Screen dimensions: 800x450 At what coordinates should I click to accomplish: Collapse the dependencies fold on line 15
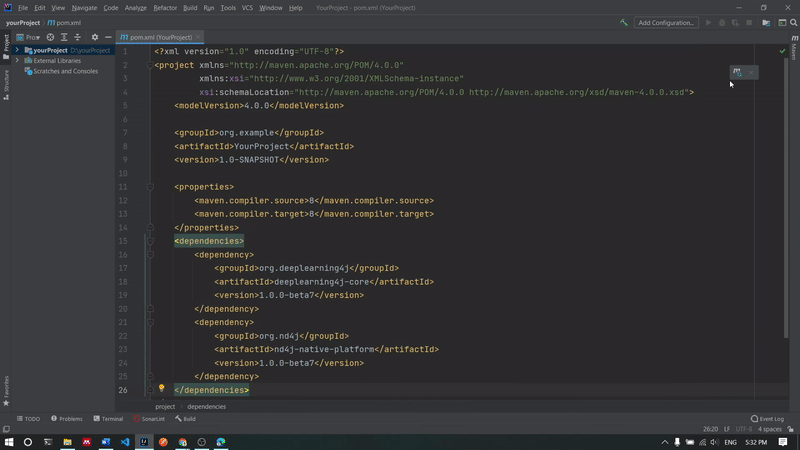click(x=151, y=241)
